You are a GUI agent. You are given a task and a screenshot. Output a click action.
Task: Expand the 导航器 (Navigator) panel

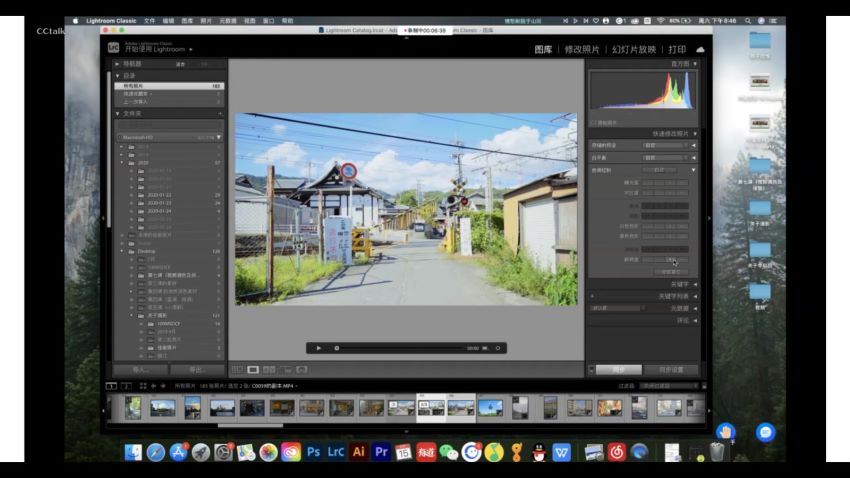(x=118, y=64)
